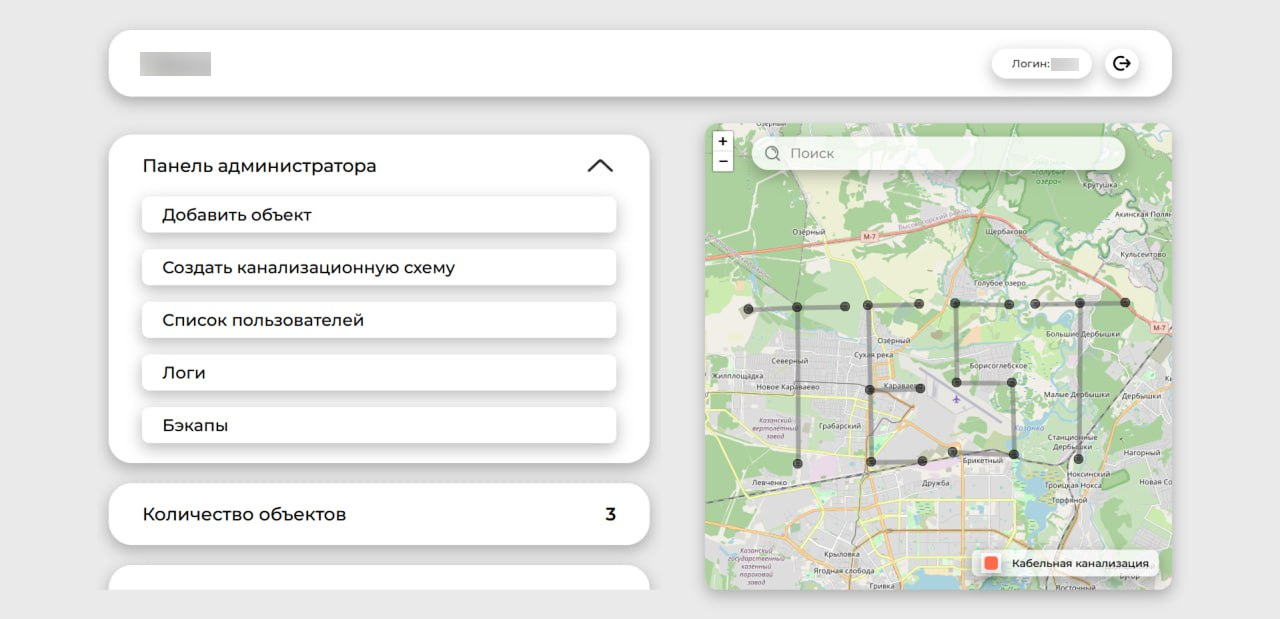Zoom in the map with plus button
Viewport: 1280px width, 619px height.
723,142
